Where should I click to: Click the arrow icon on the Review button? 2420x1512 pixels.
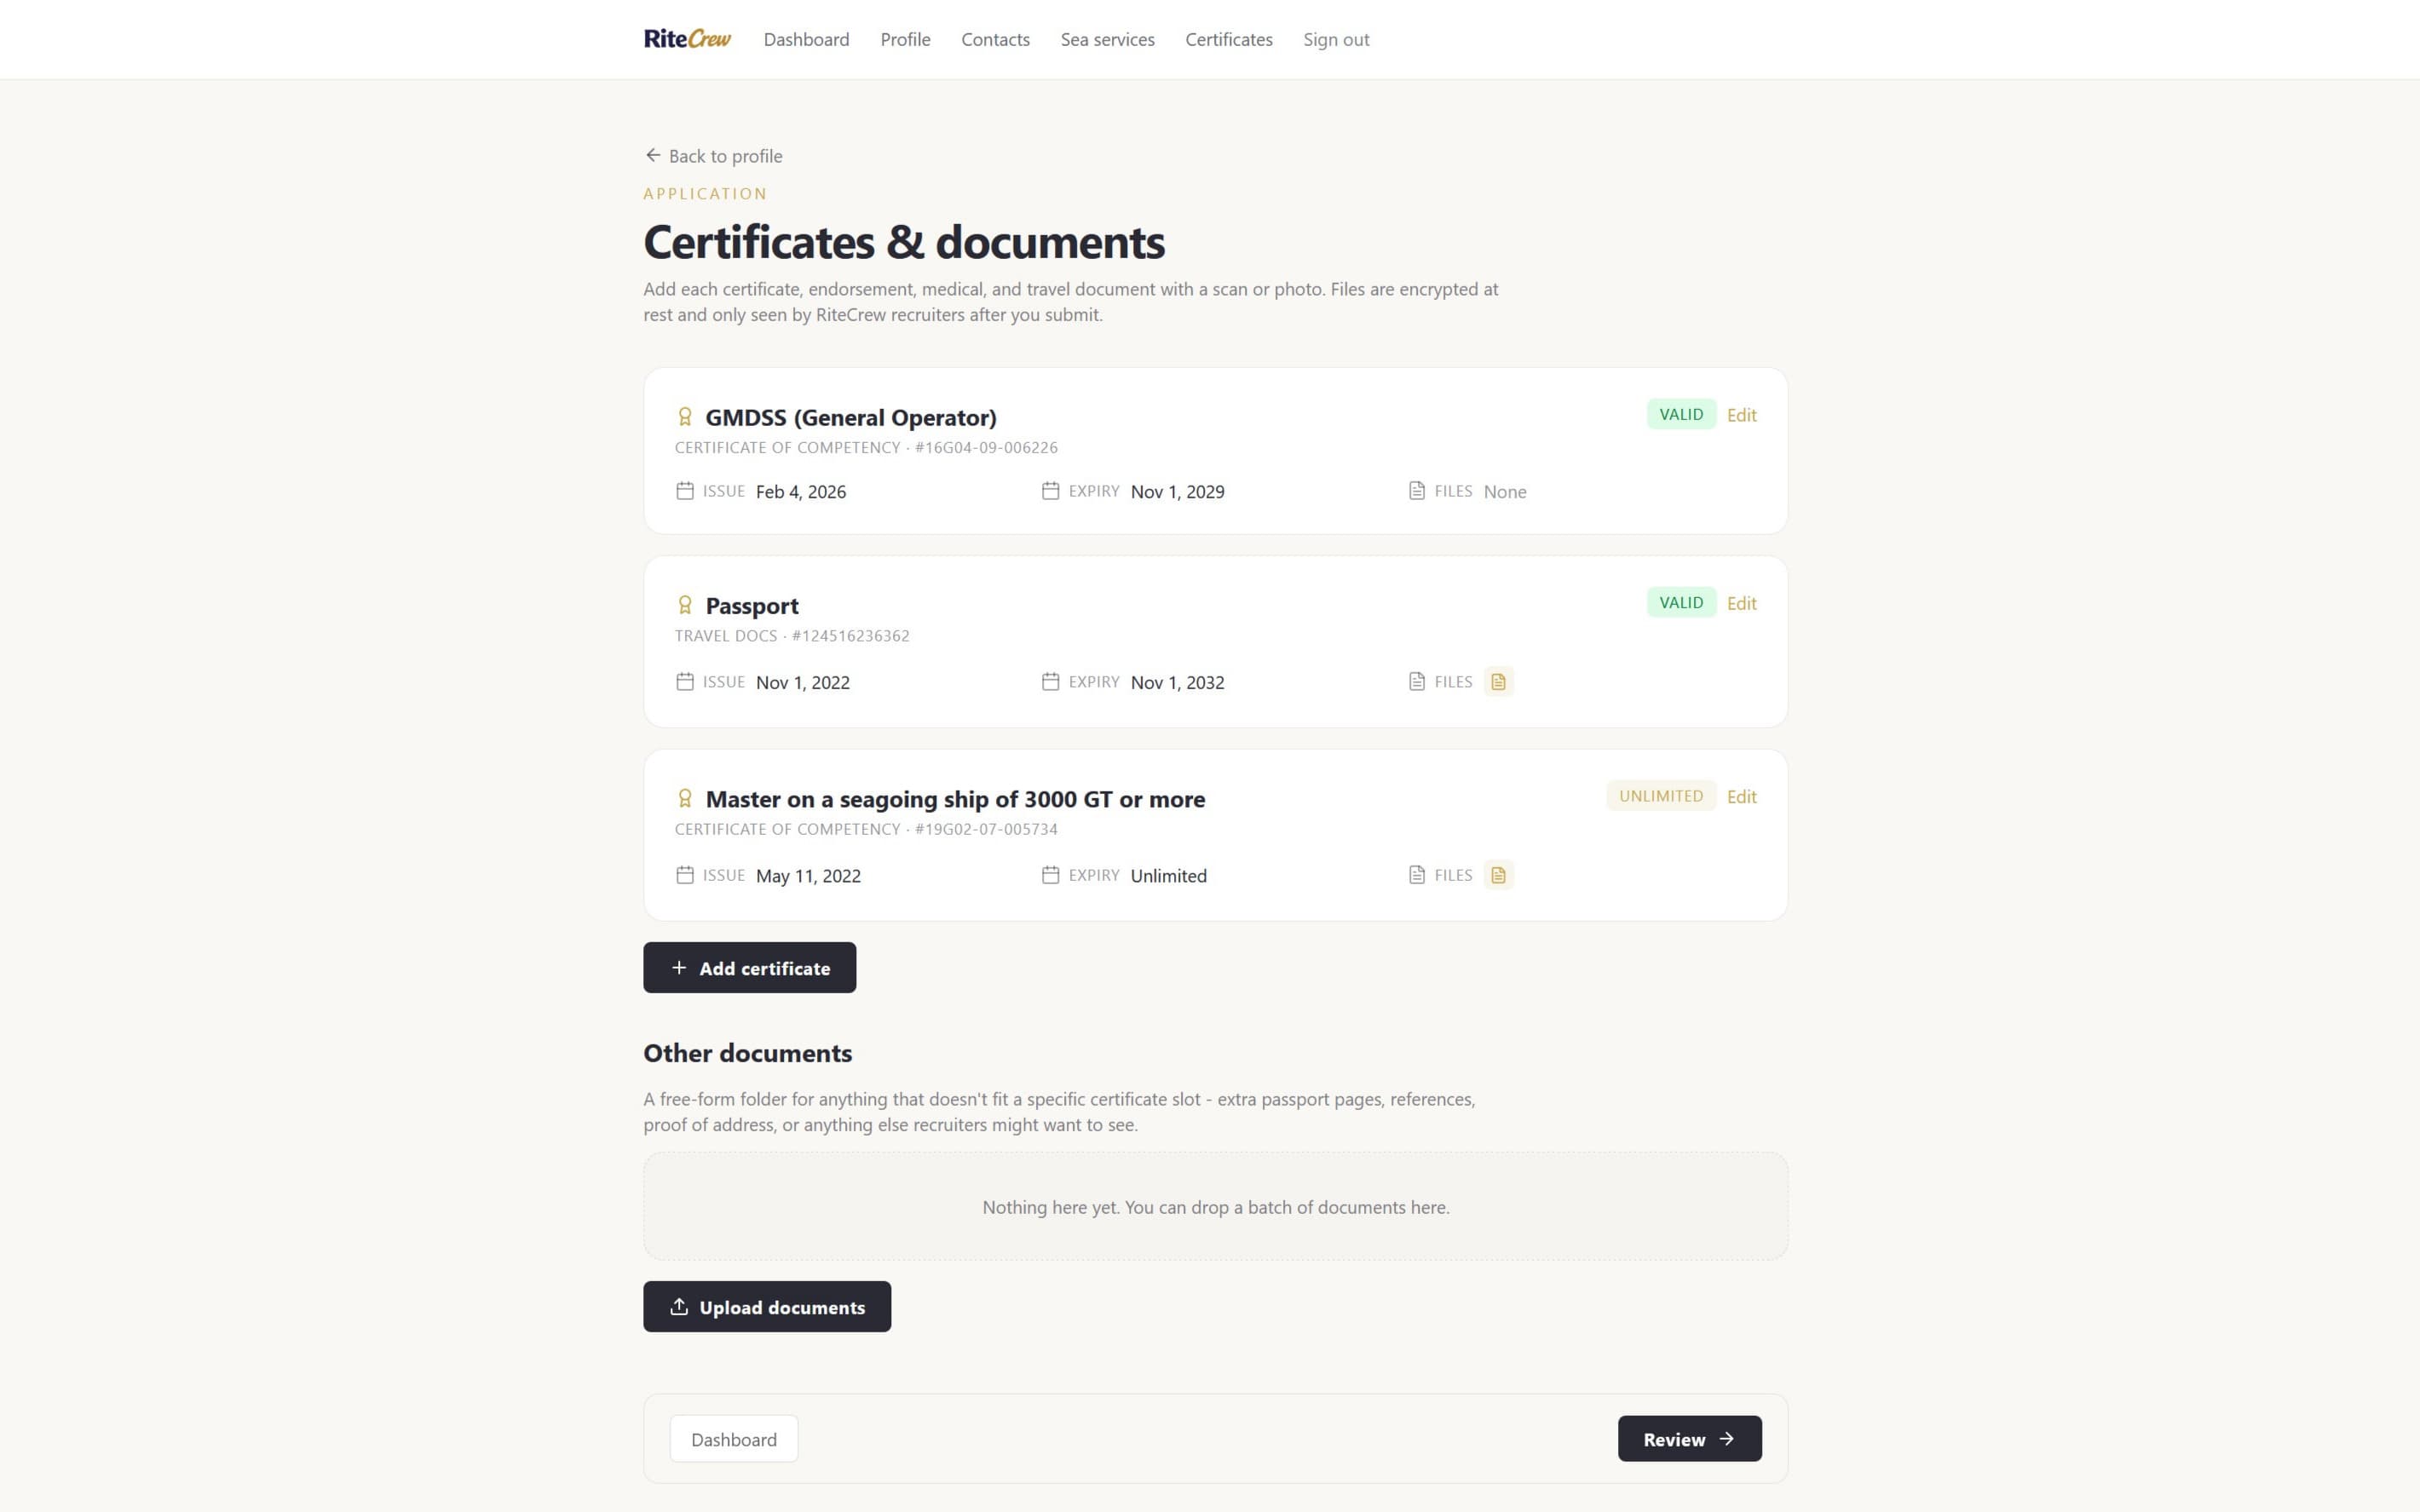(1726, 1438)
